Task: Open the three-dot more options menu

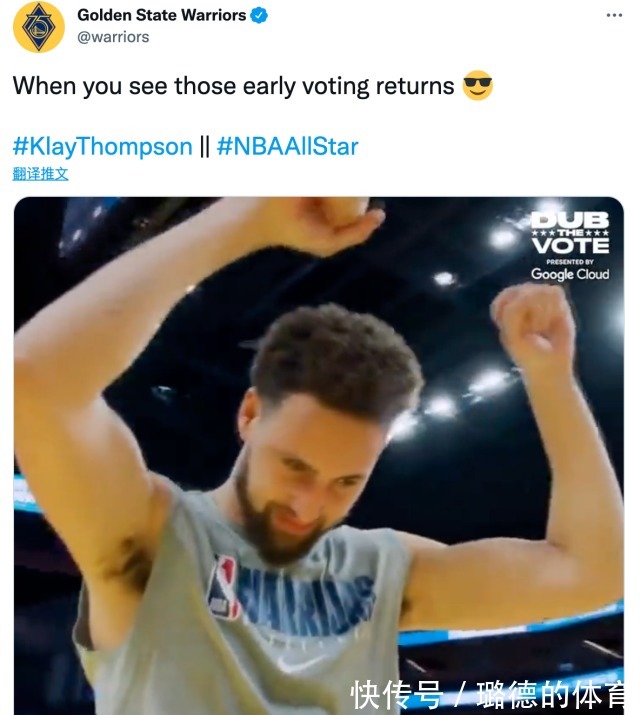Action: pyautogui.click(x=614, y=16)
